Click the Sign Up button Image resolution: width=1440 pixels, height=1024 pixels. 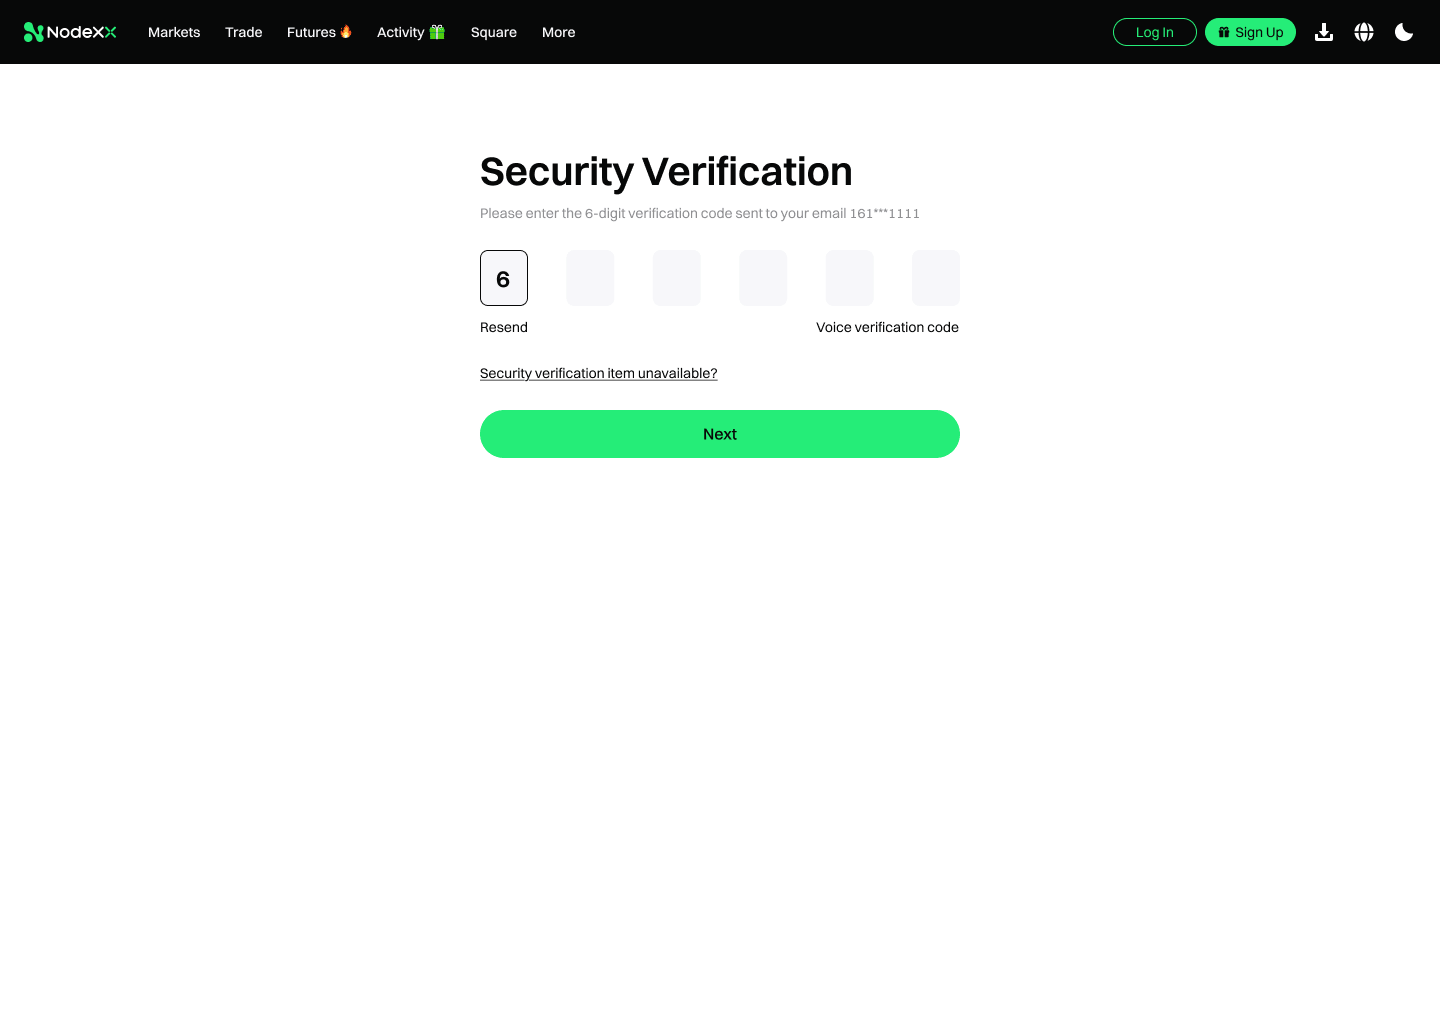1250,32
